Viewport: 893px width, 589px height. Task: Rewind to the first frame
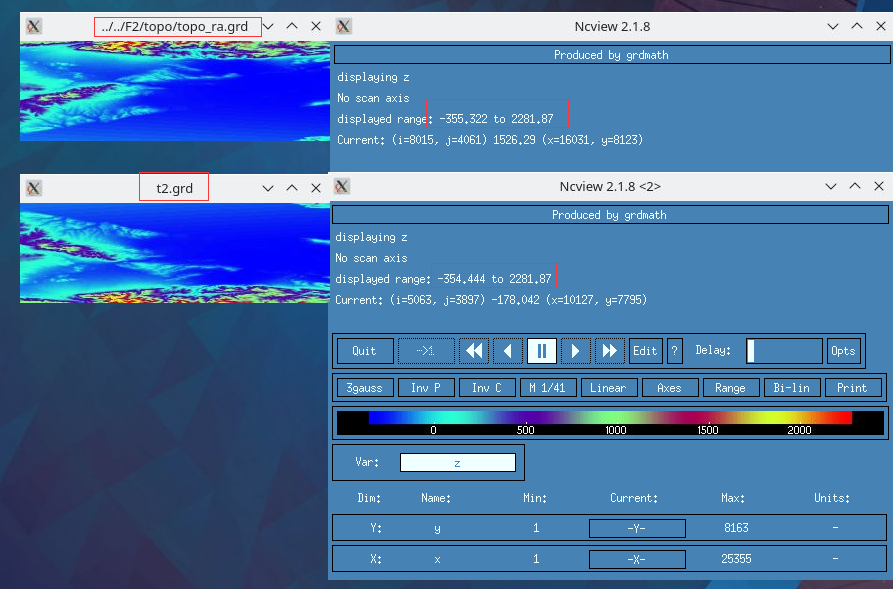point(474,350)
